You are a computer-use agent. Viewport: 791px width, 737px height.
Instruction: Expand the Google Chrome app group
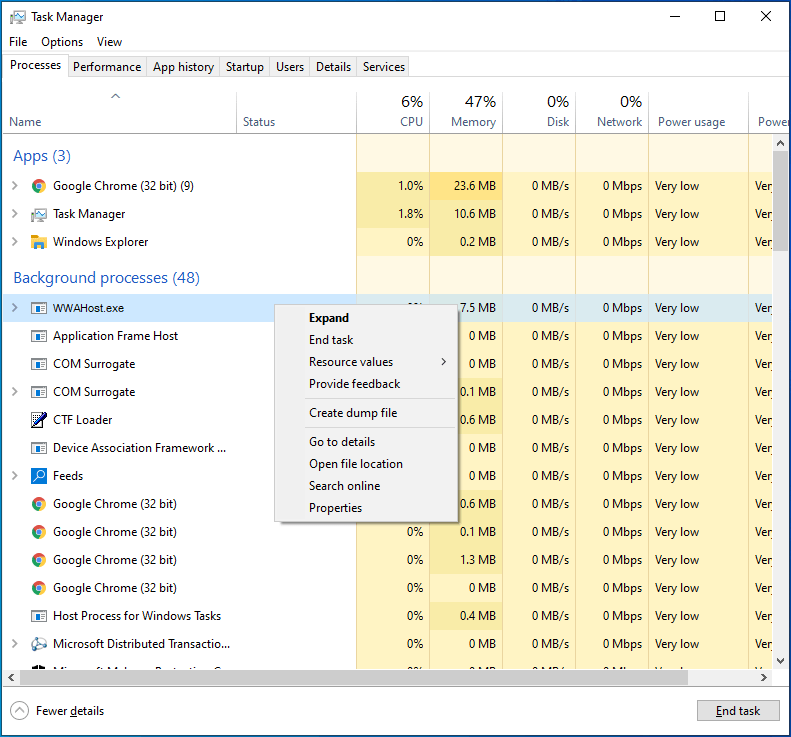(14, 186)
